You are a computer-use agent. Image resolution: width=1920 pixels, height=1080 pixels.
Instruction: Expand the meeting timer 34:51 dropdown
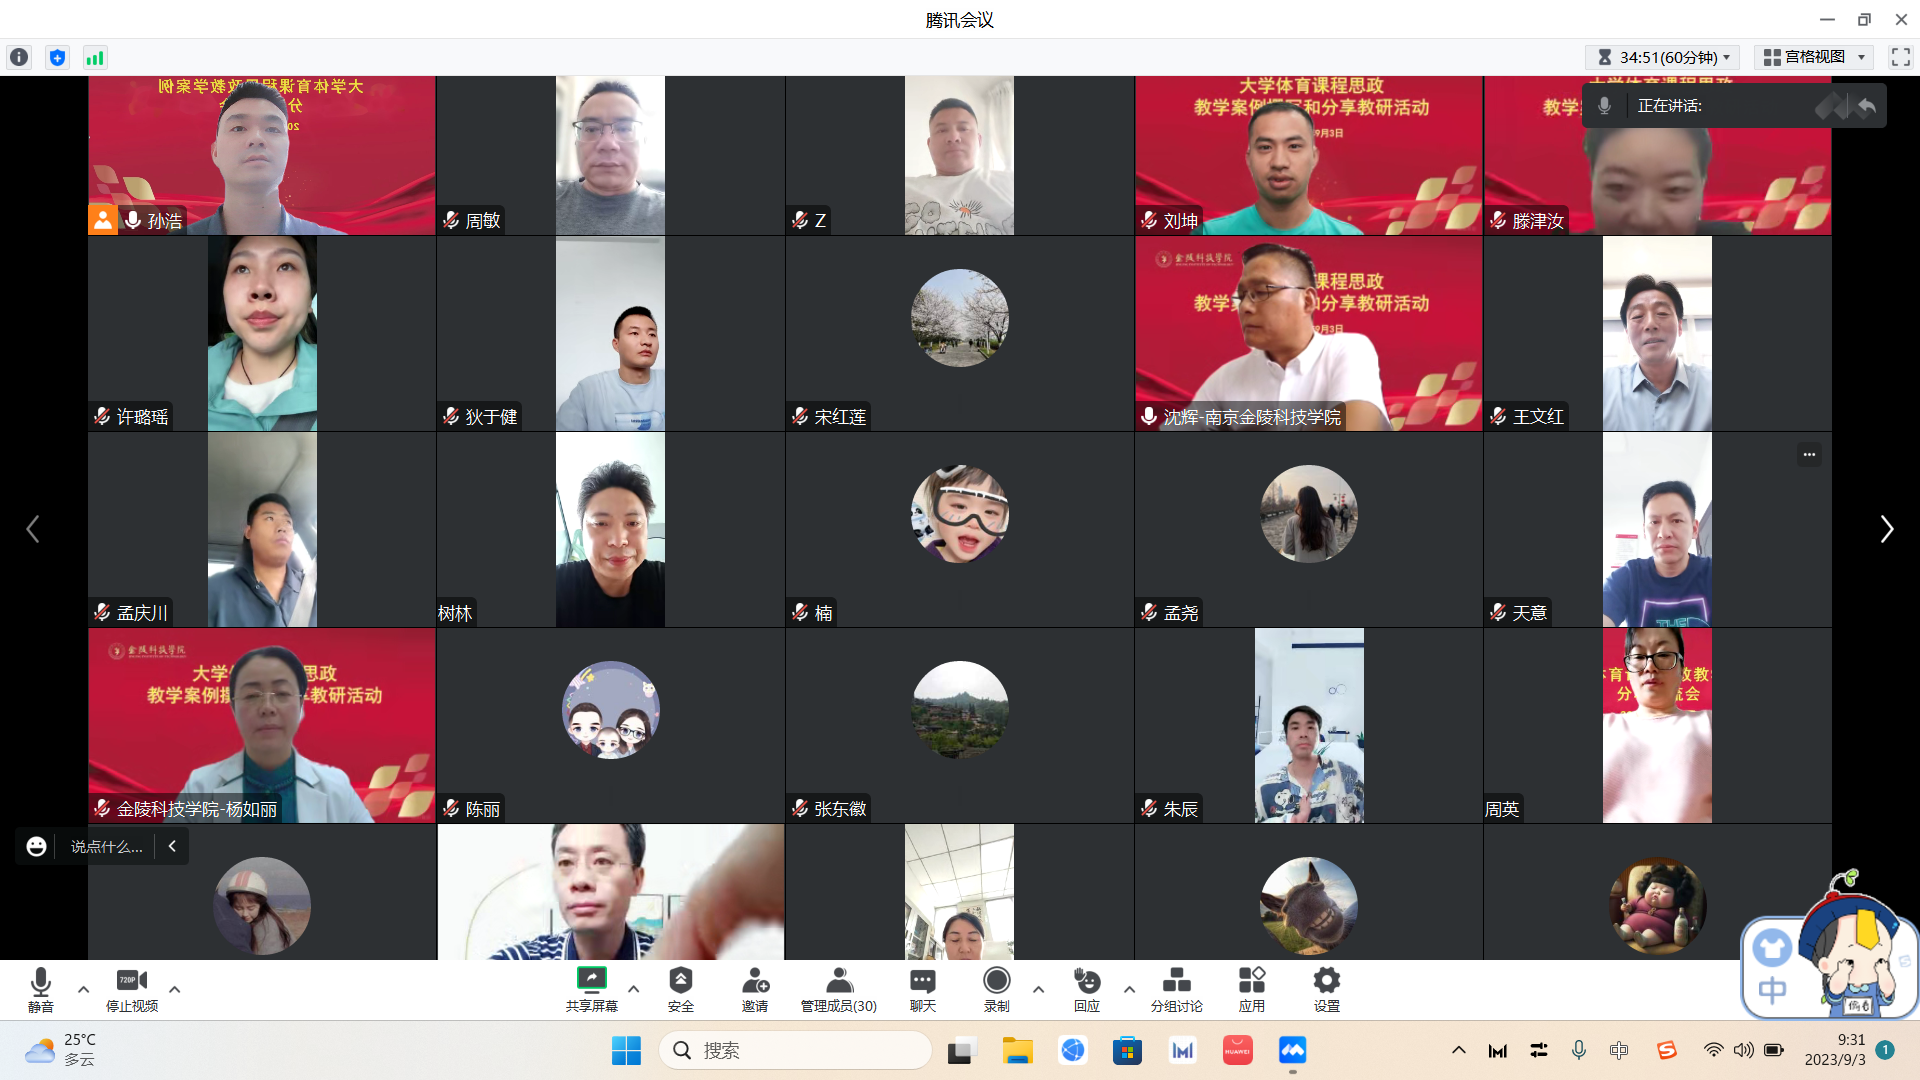(x=1664, y=57)
